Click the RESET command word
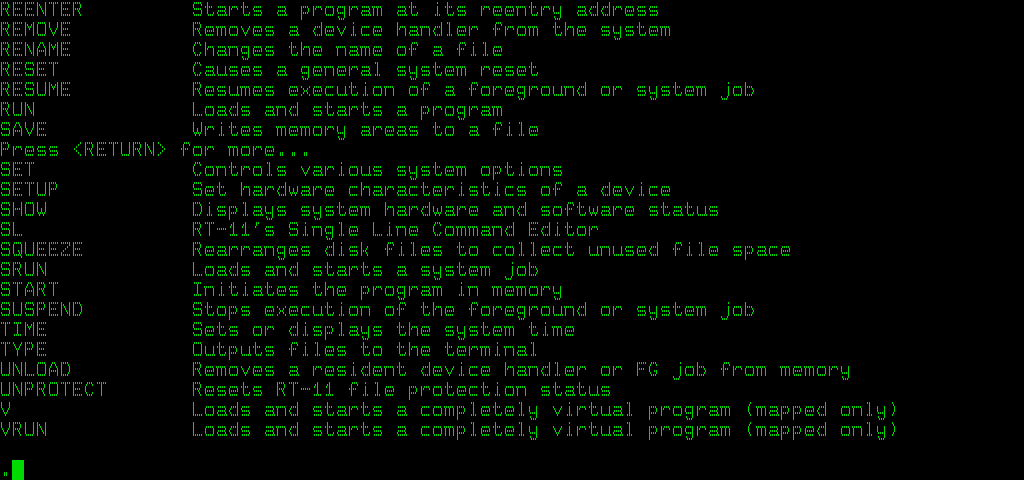Screen dimensions: 1024x480 [29, 70]
